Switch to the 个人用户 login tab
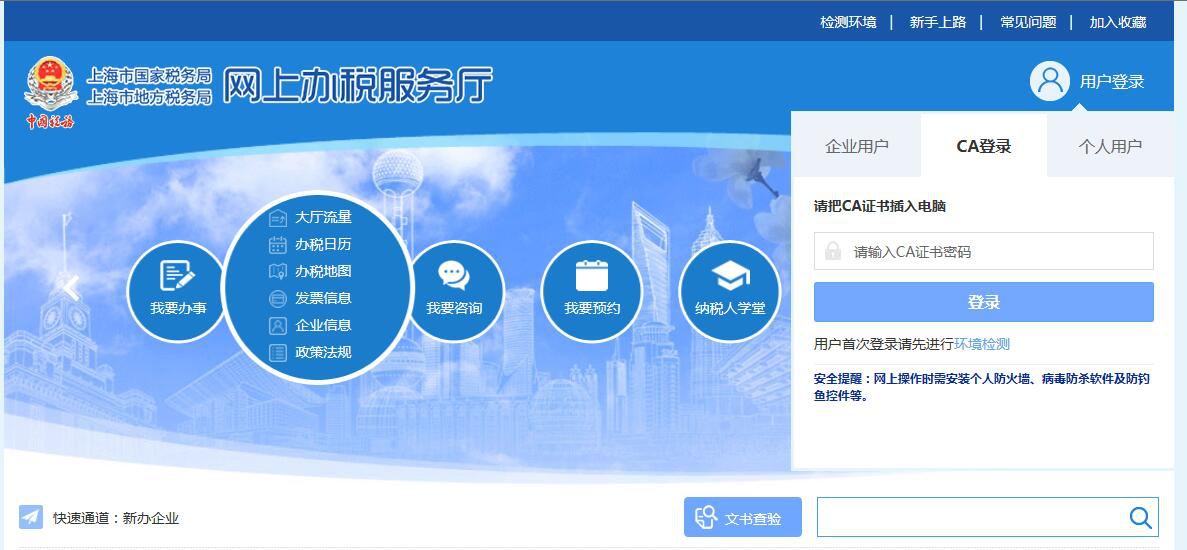The image size is (1187, 550). click(1109, 146)
